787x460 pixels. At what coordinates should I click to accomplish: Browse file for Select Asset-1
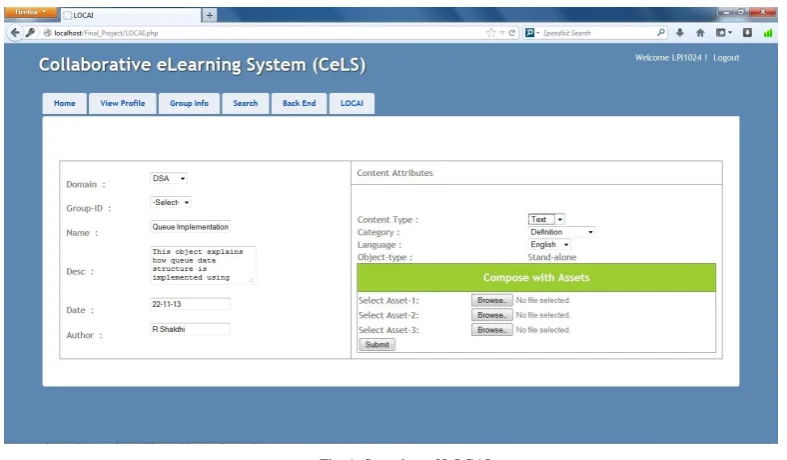491,300
